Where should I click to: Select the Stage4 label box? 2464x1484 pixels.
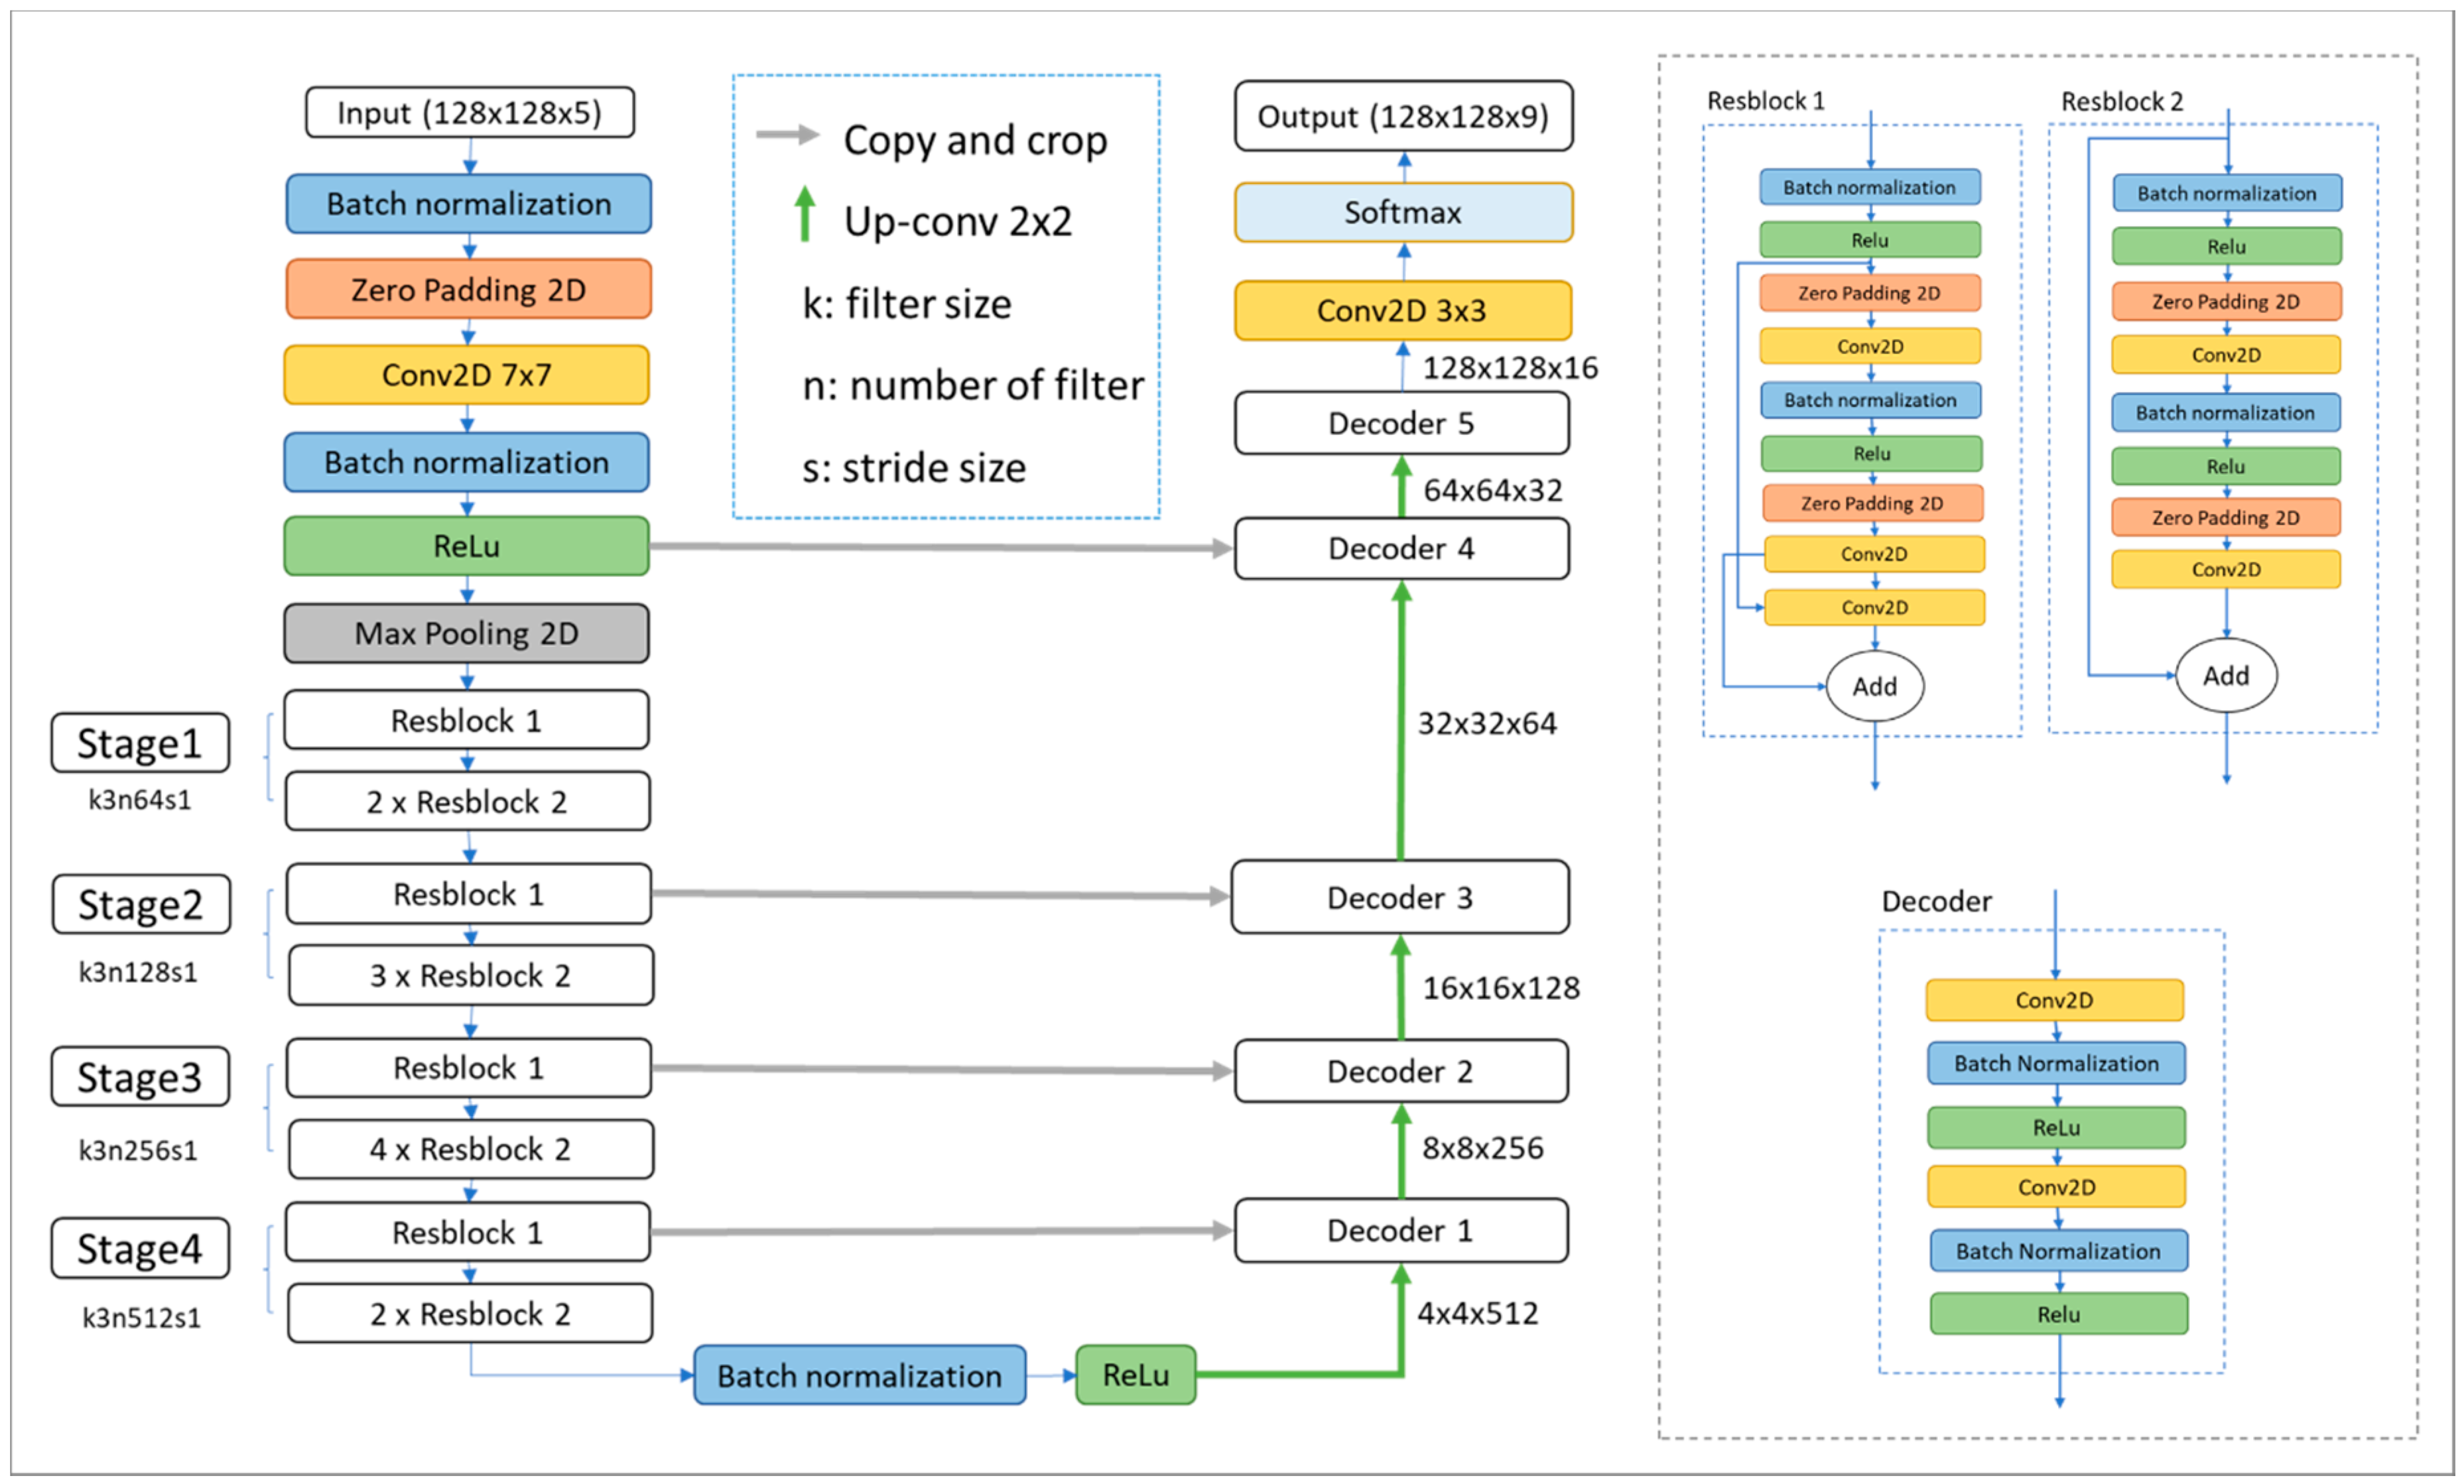[140, 1248]
